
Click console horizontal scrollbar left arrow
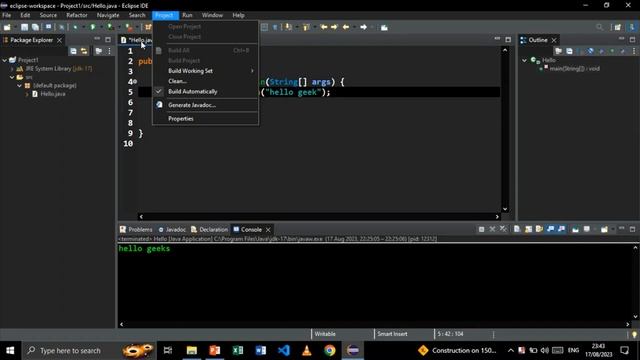coord(121,324)
